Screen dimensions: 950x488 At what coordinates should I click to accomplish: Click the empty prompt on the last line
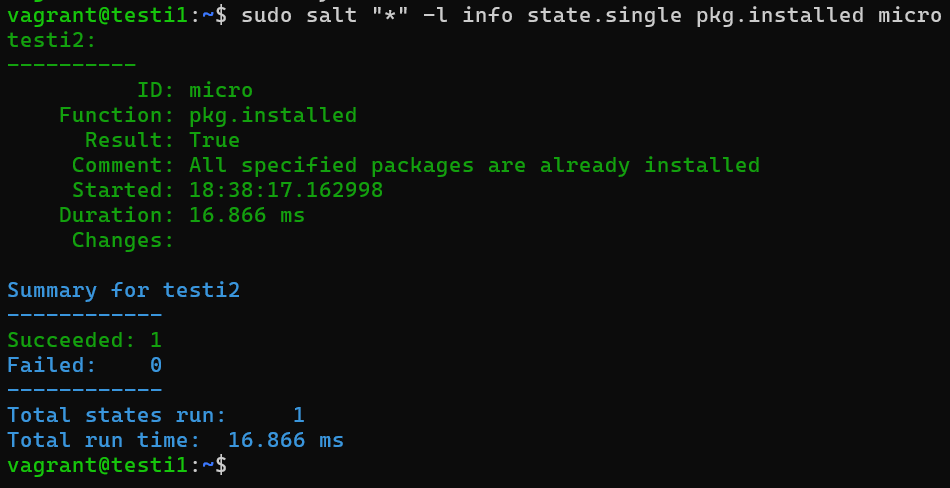point(240,465)
